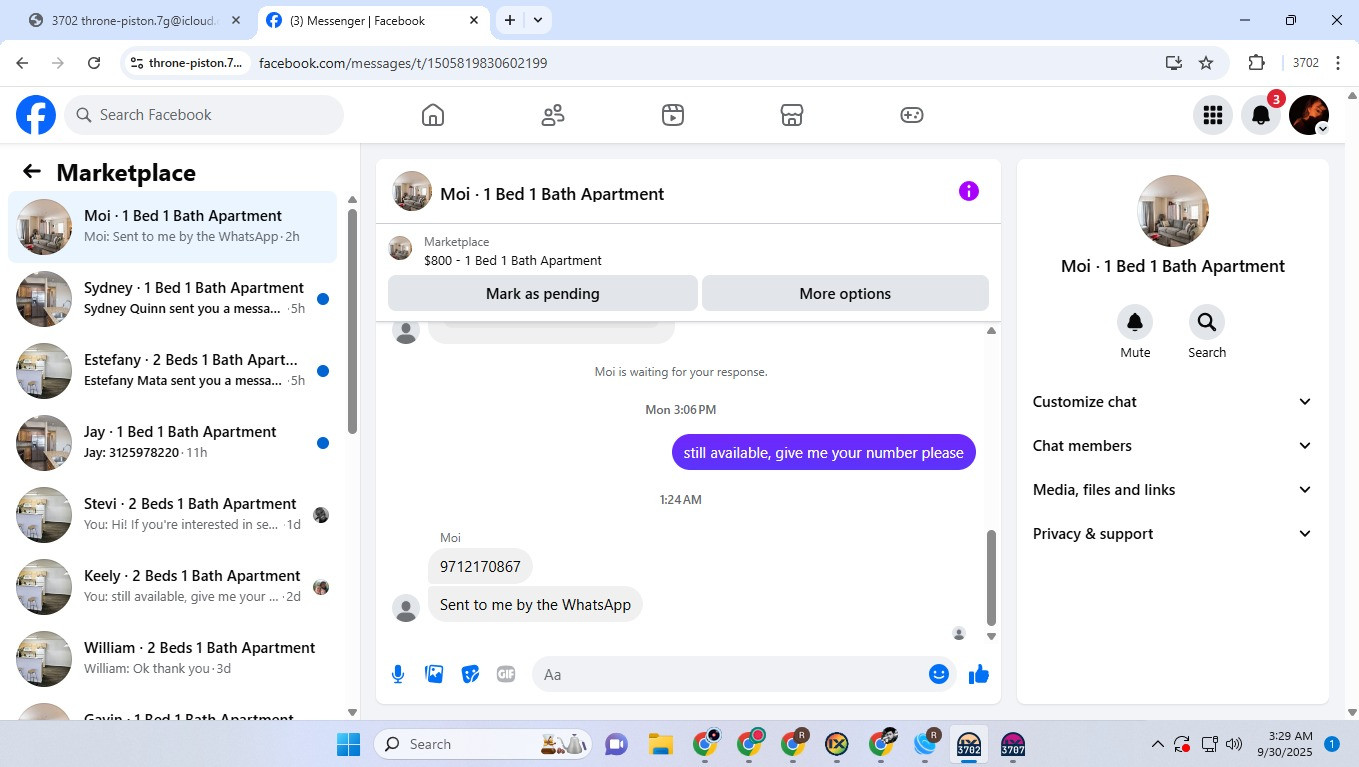The image size is (1359, 767).
Task: Attach a photo using the image icon
Action: (434, 674)
